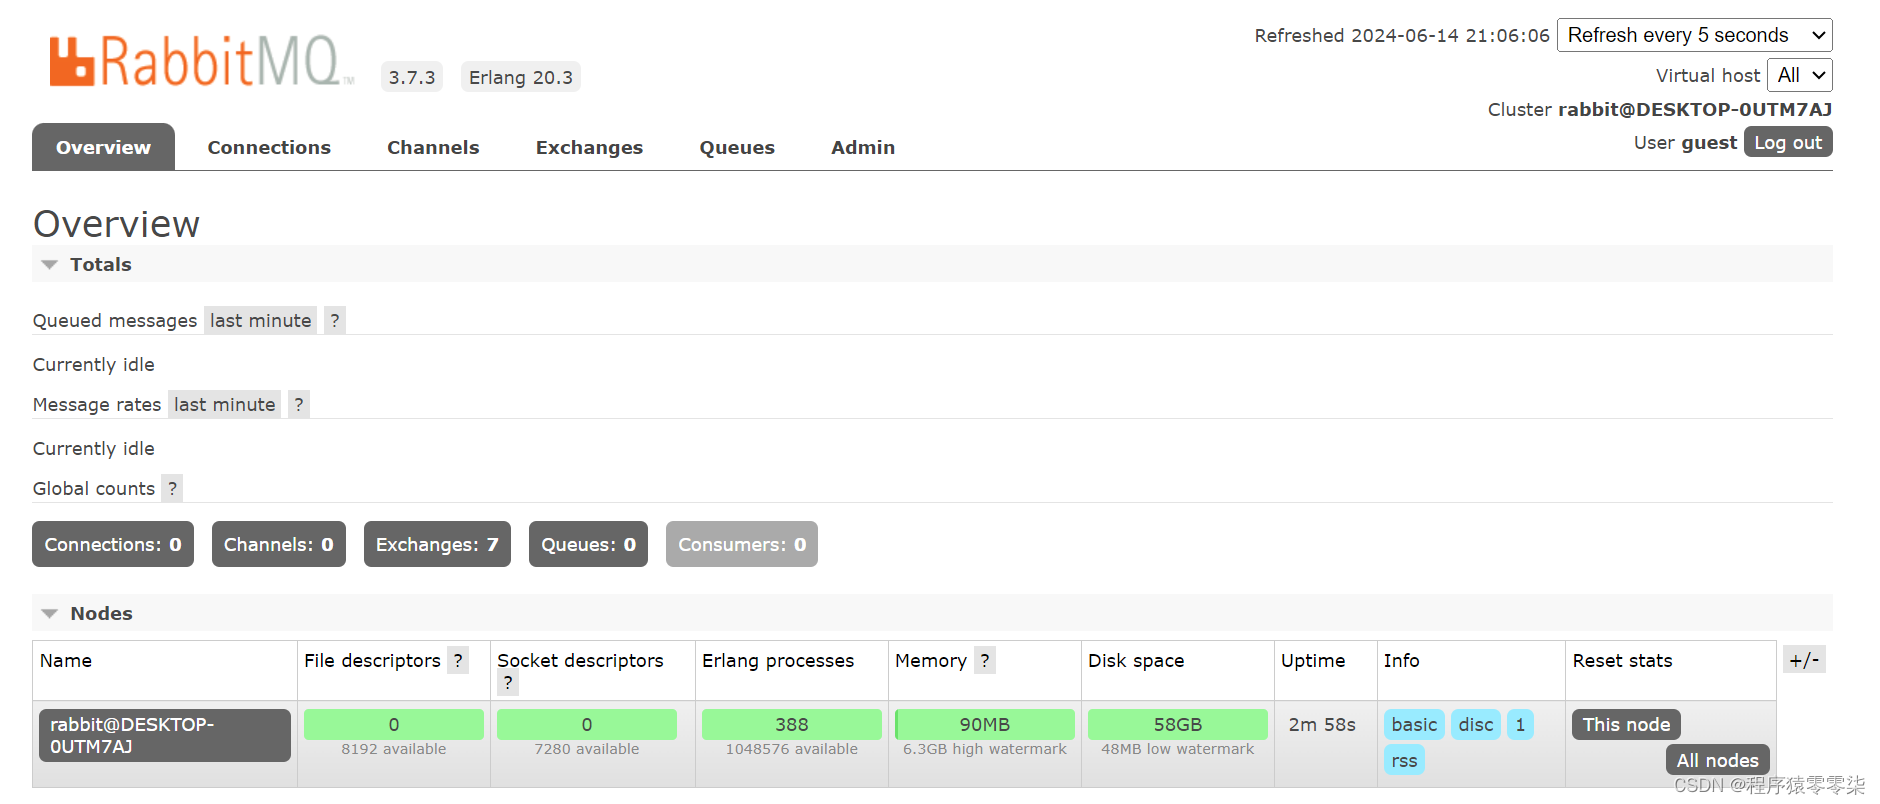Click the Consumers: 0 count button
1880x804 pixels.
[x=742, y=544]
